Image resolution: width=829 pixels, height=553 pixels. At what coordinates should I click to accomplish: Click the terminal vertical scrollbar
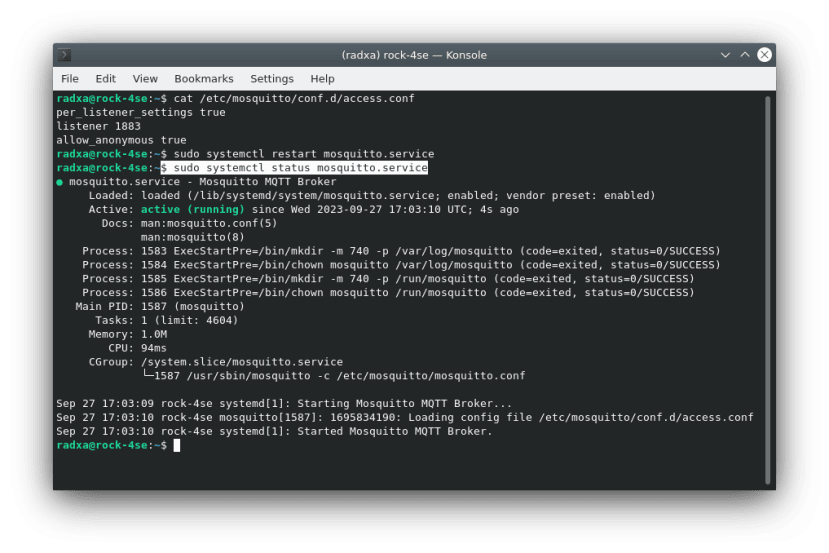768,289
